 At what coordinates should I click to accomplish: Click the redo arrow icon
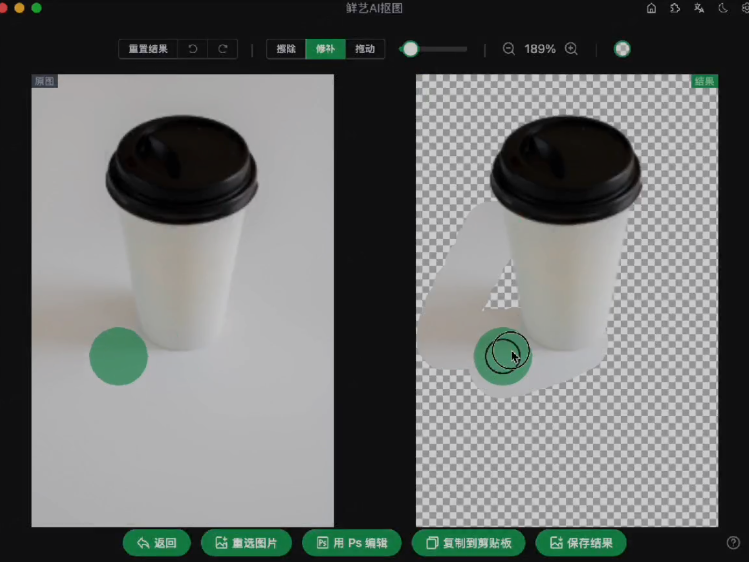(223, 49)
